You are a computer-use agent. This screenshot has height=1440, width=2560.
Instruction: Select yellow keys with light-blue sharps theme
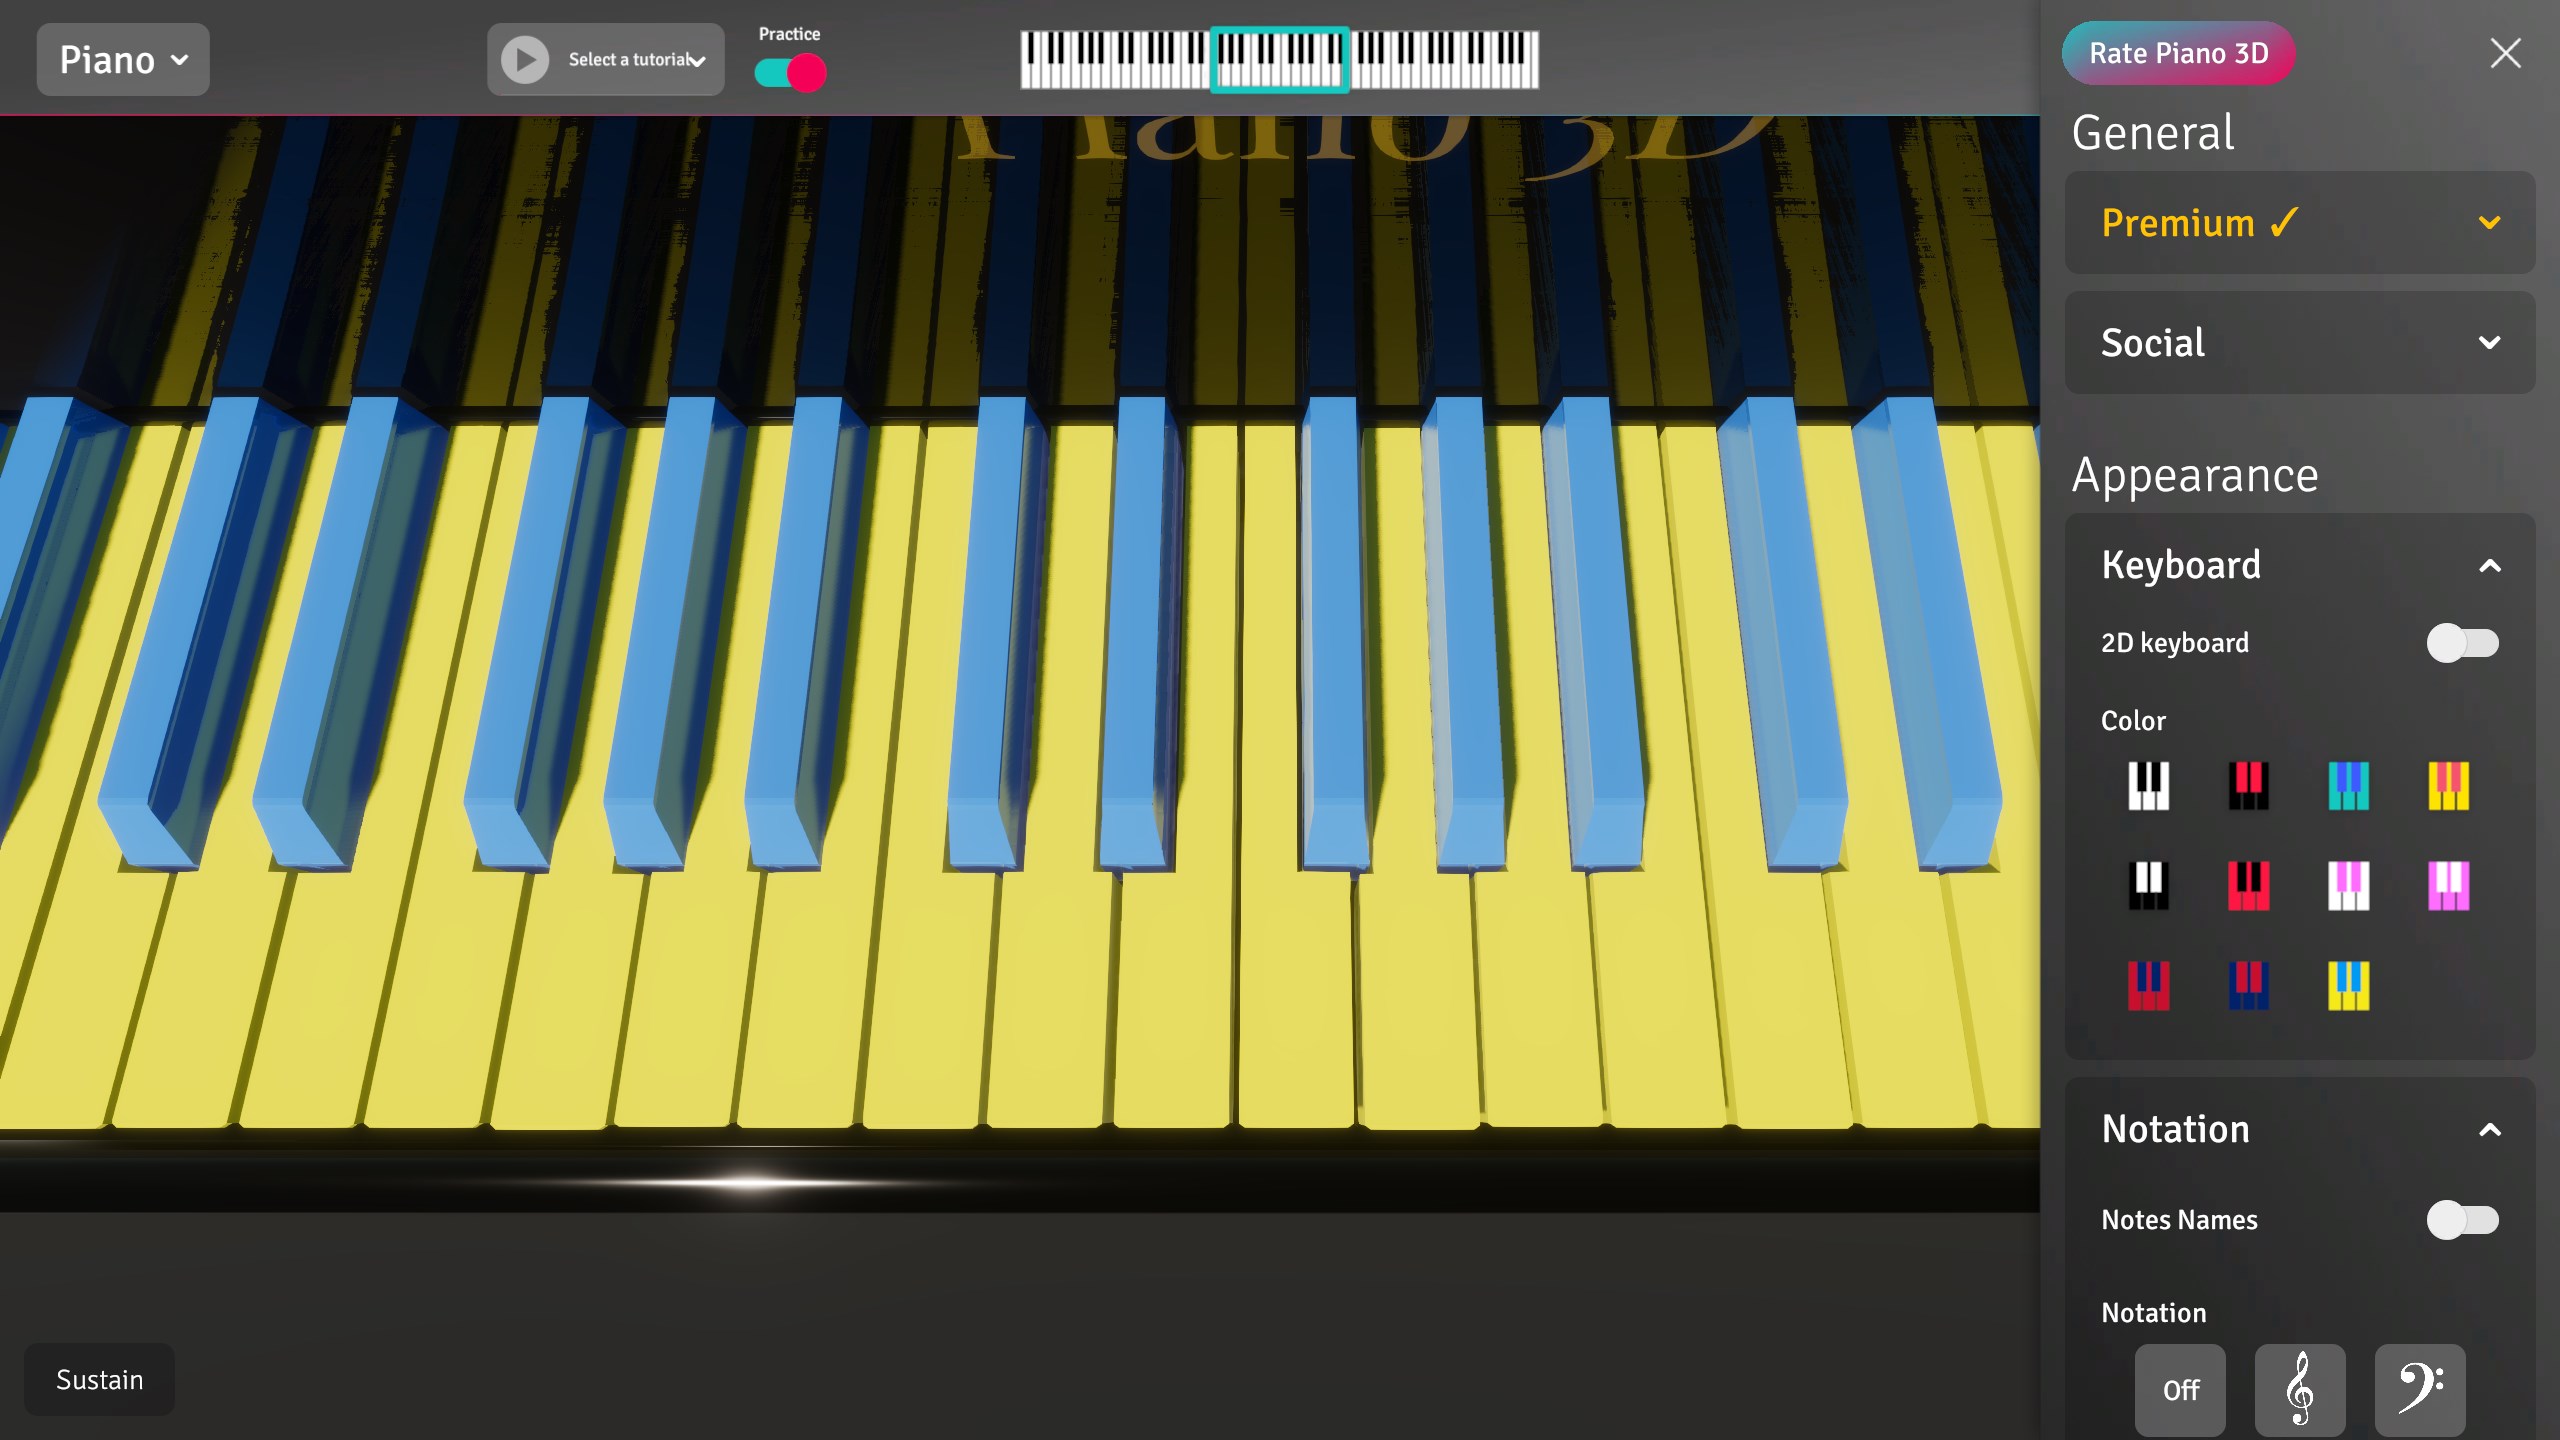pos(2348,986)
